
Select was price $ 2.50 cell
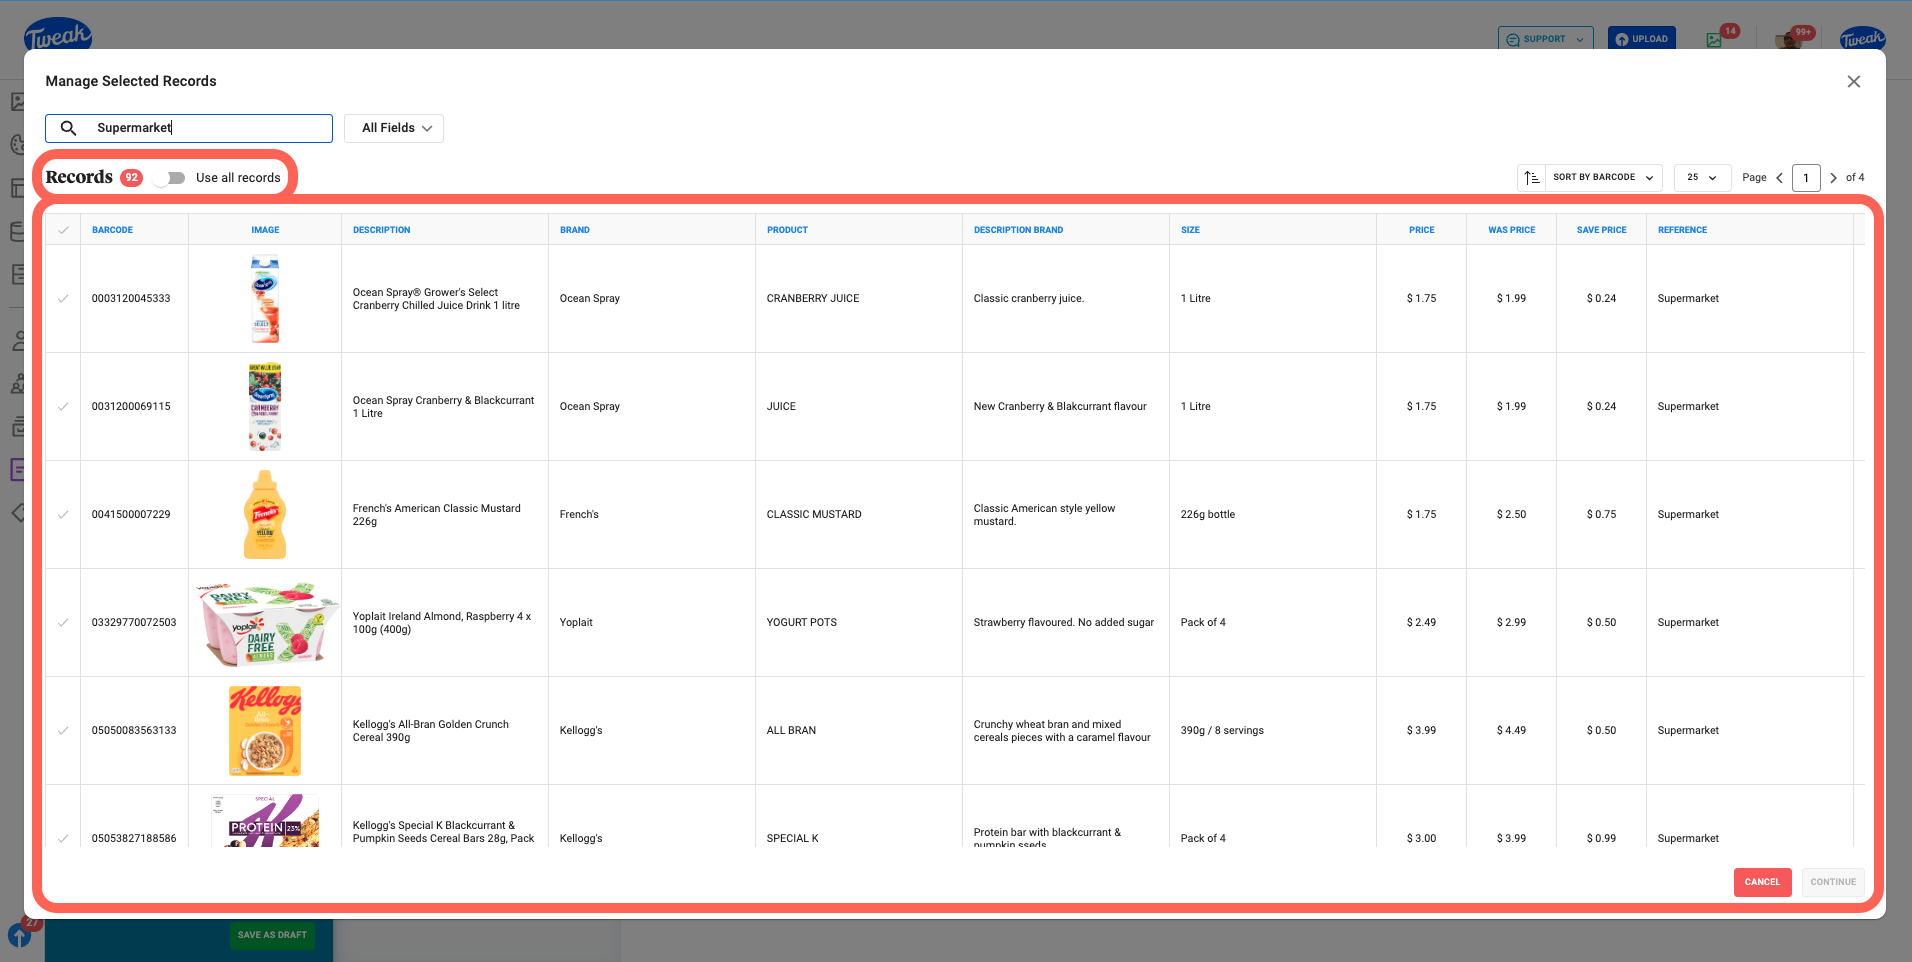point(1511,515)
